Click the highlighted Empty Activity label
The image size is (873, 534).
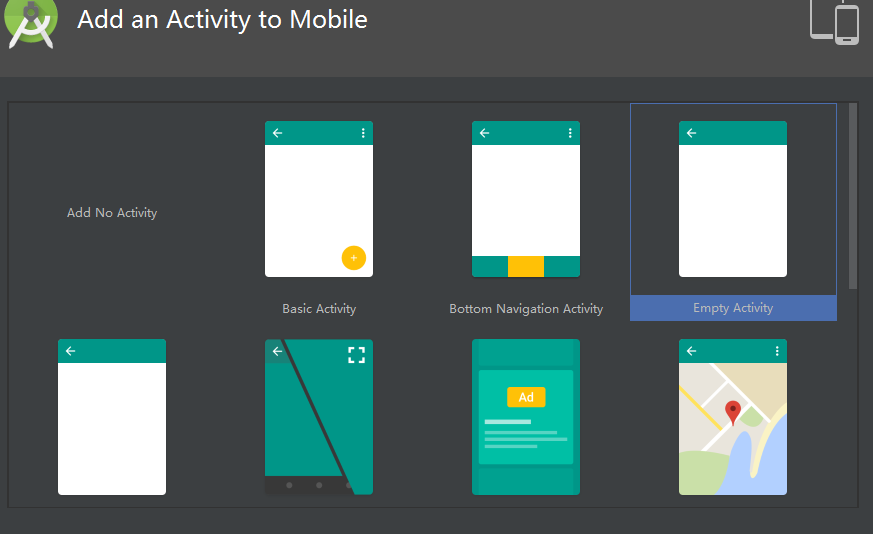coord(733,308)
